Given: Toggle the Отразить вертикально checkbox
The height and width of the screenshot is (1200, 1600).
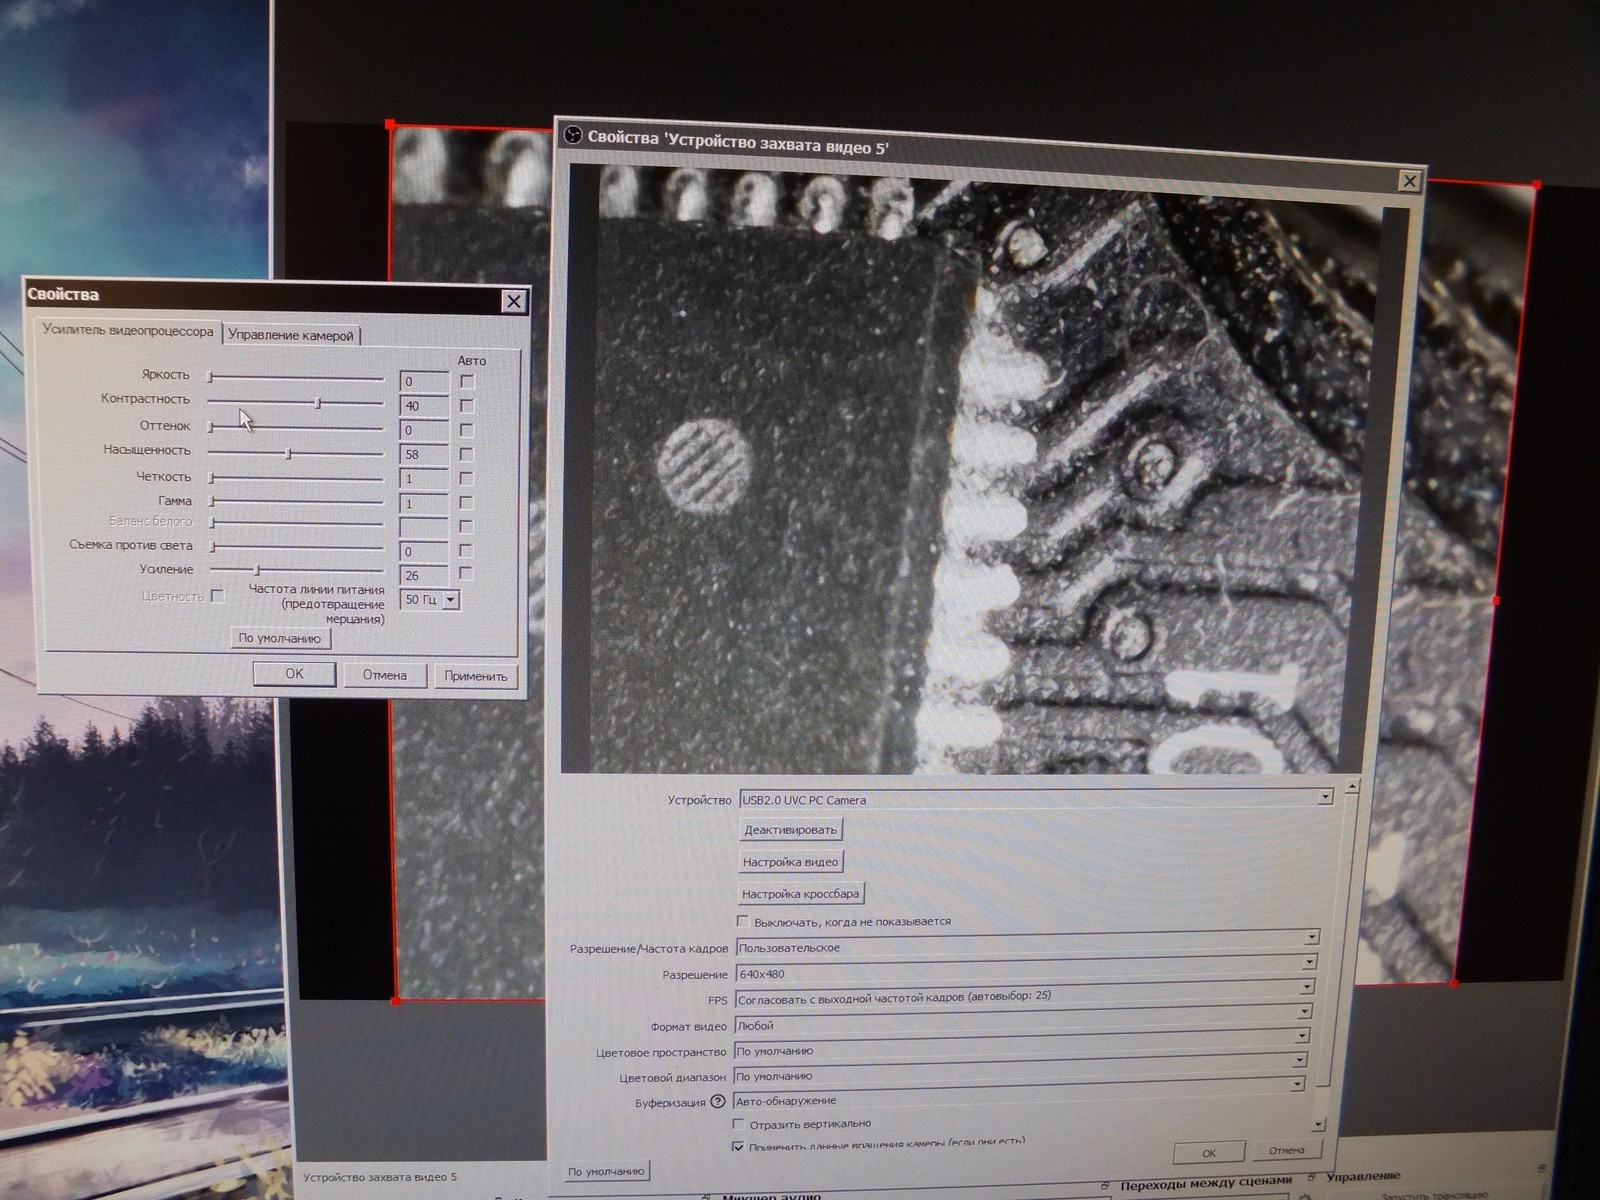Looking at the screenshot, I should coord(740,1124).
